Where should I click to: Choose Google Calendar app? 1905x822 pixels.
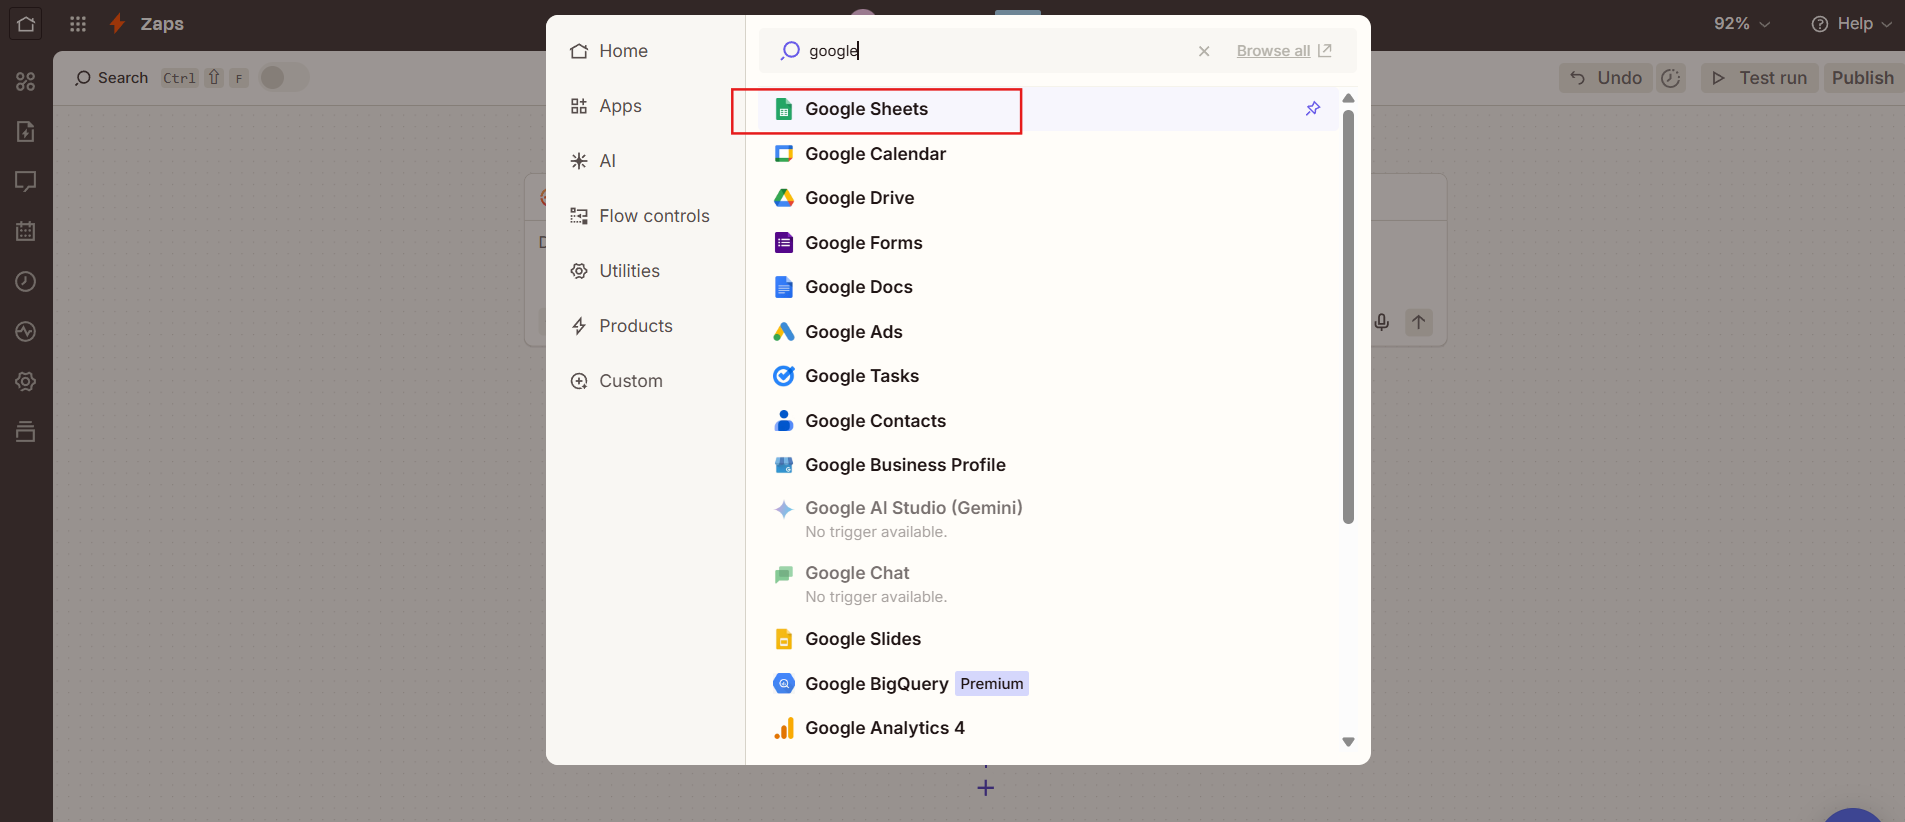(x=1047, y=154)
